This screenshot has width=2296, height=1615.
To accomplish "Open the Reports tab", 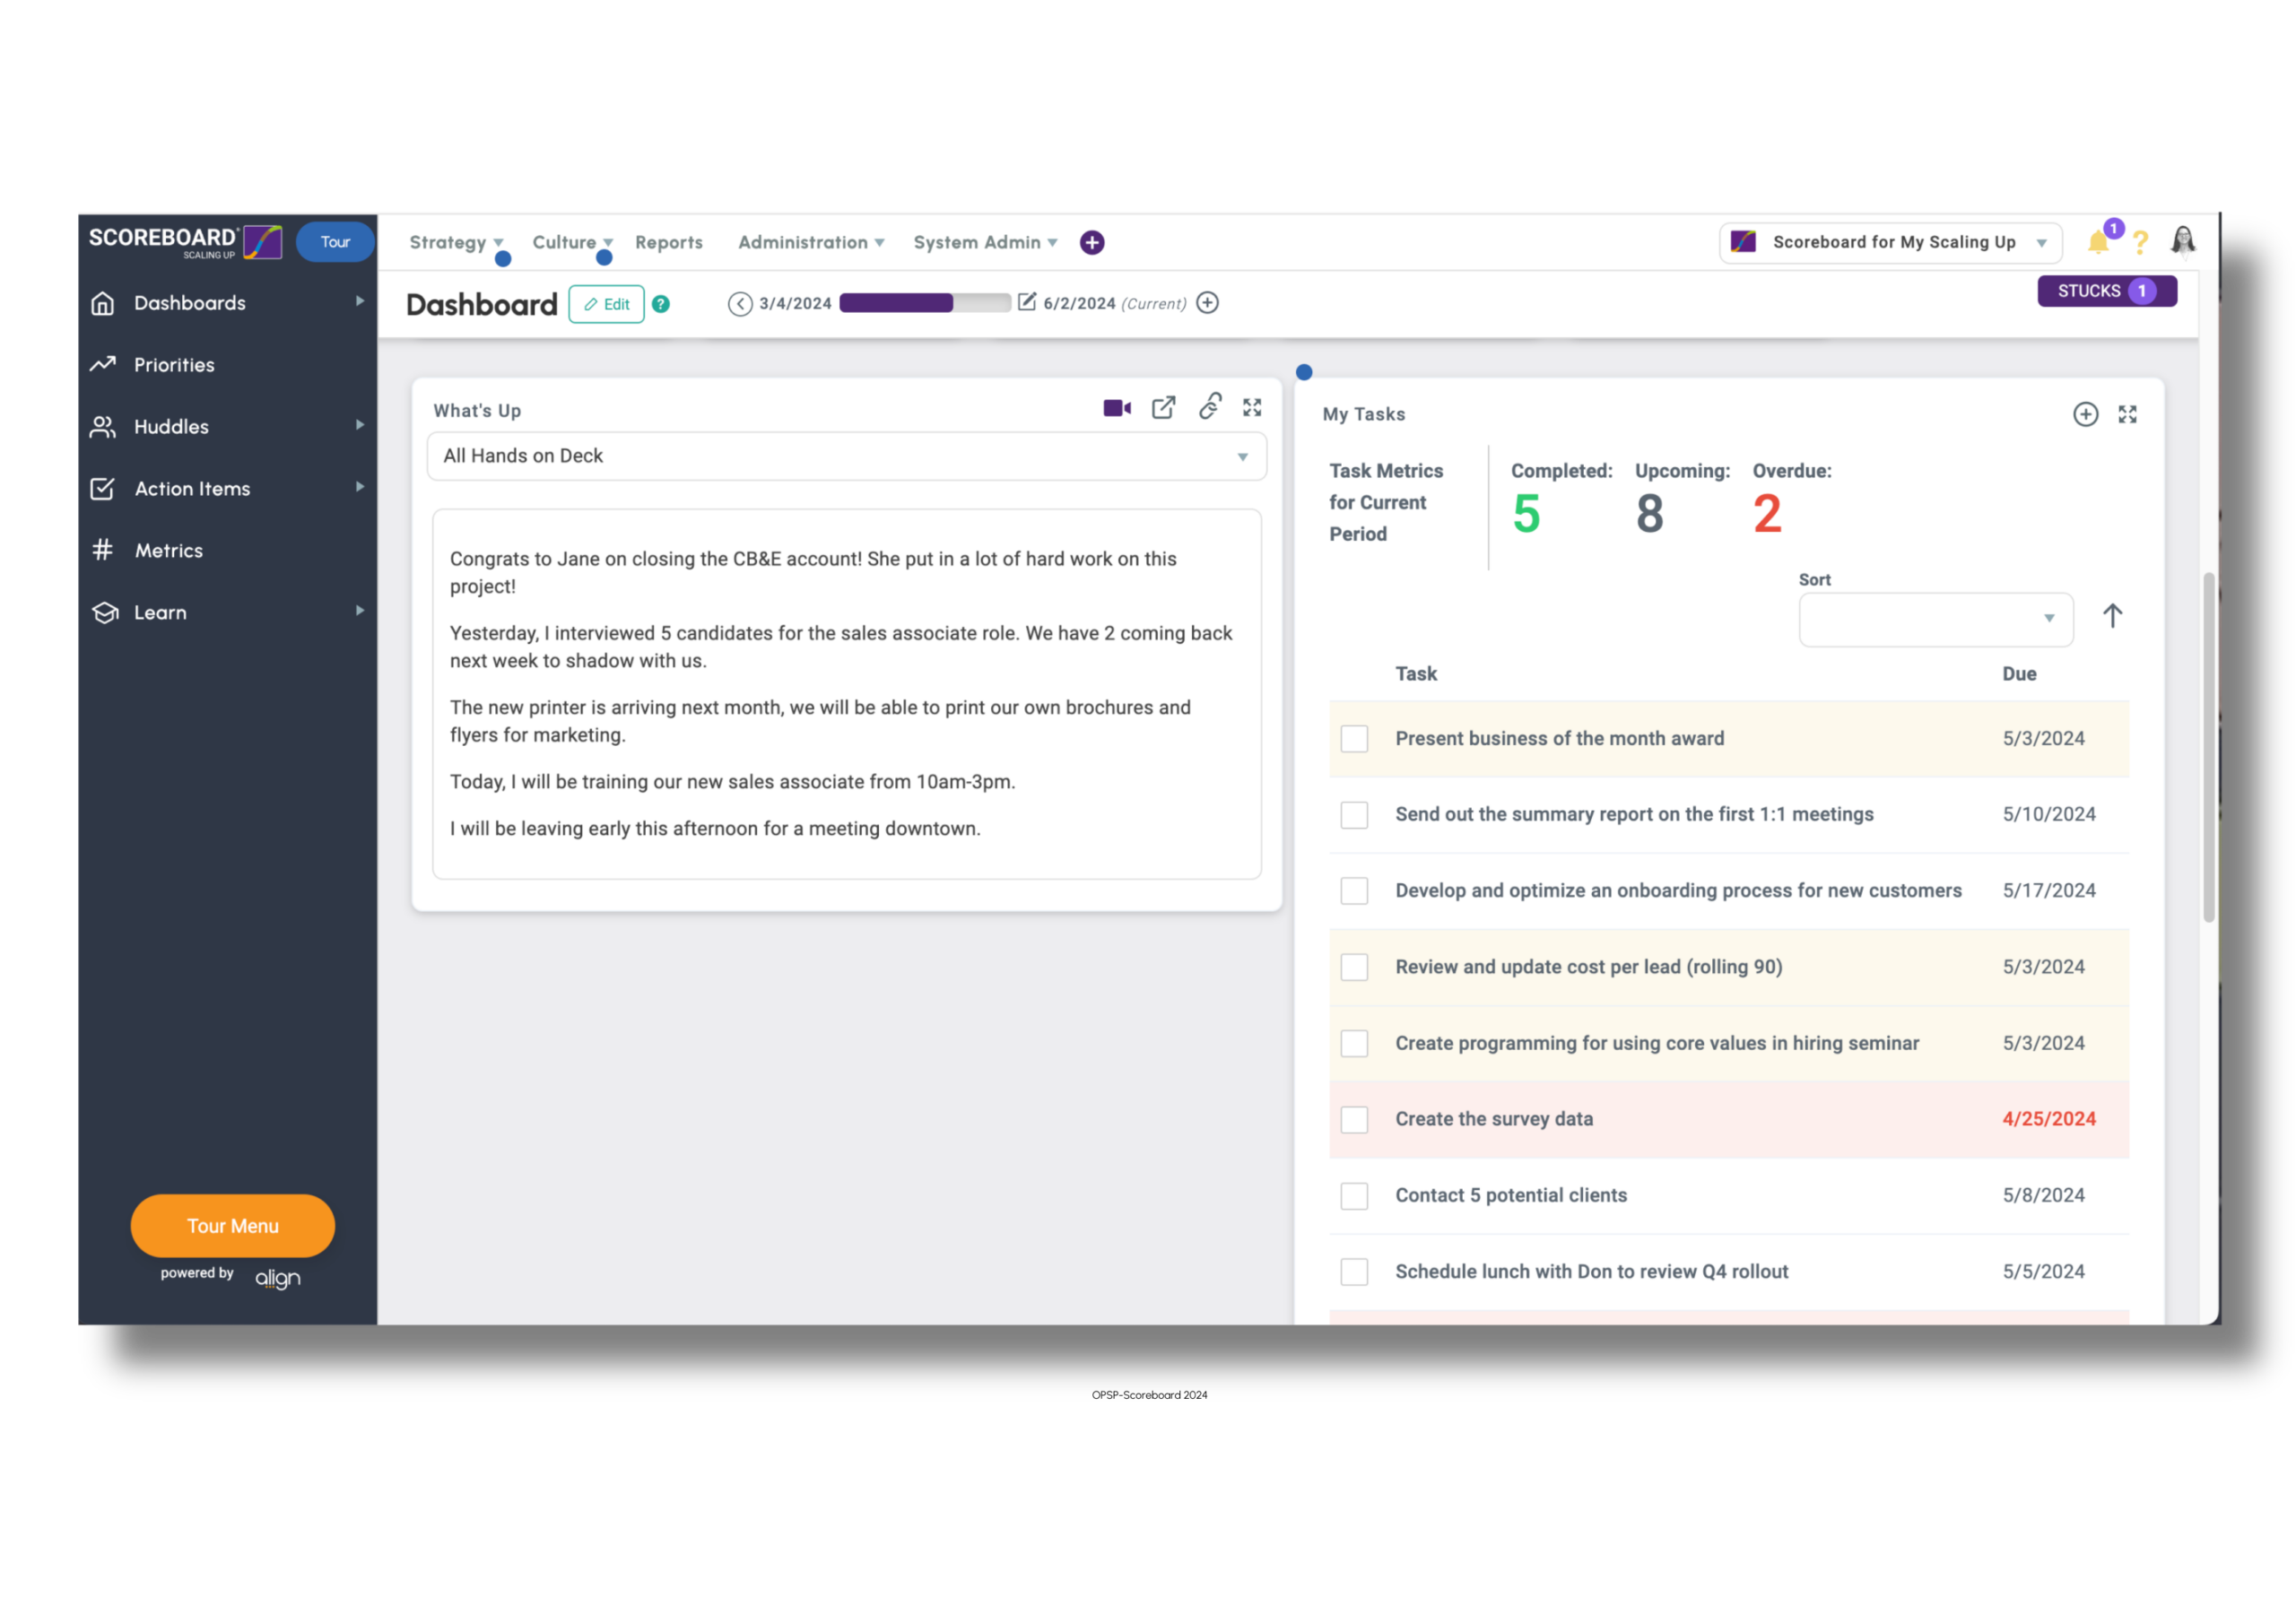I will 669,243.
